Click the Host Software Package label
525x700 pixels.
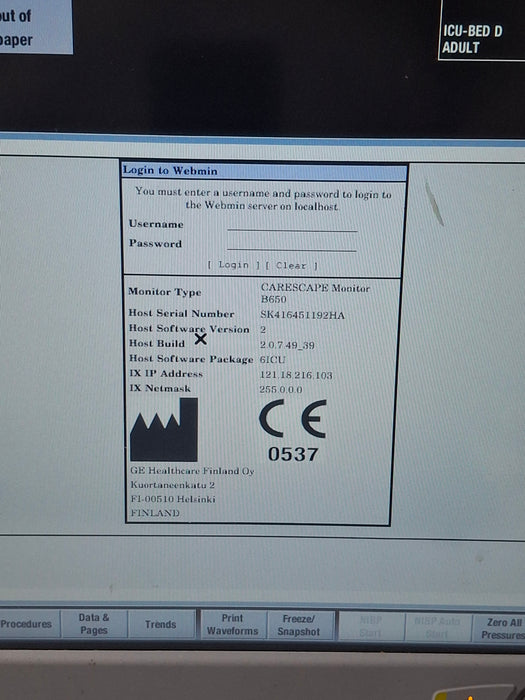pyautogui.click(x=191, y=359)
